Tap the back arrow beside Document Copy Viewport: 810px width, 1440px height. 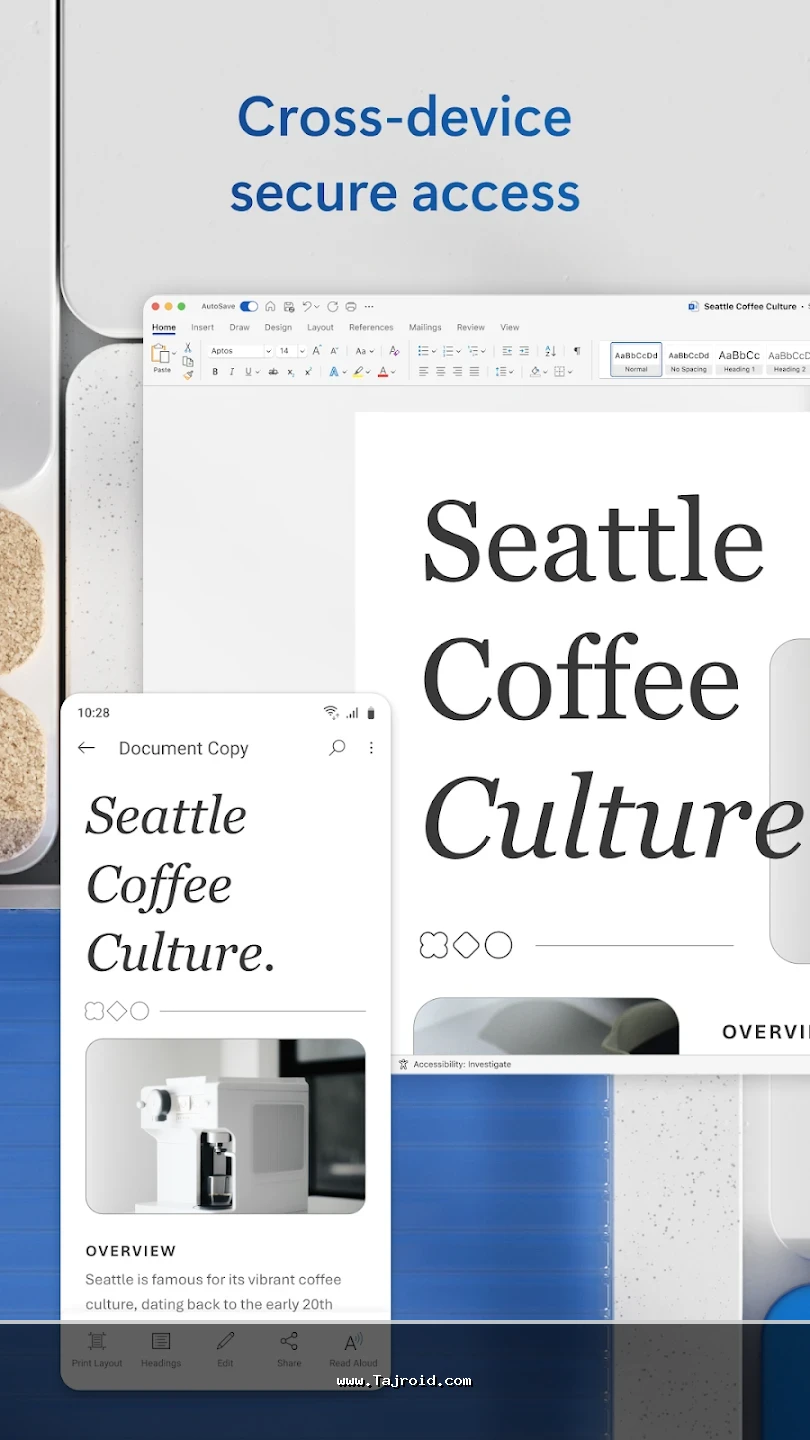(87, 748)
